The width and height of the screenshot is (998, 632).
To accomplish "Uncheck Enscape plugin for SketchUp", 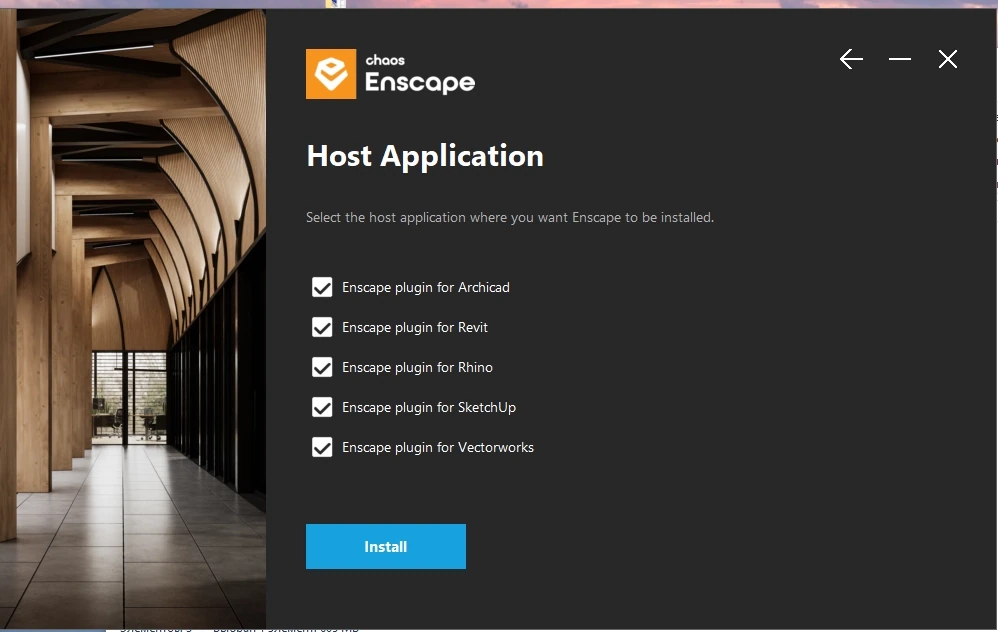I will [x=322, y=407].
